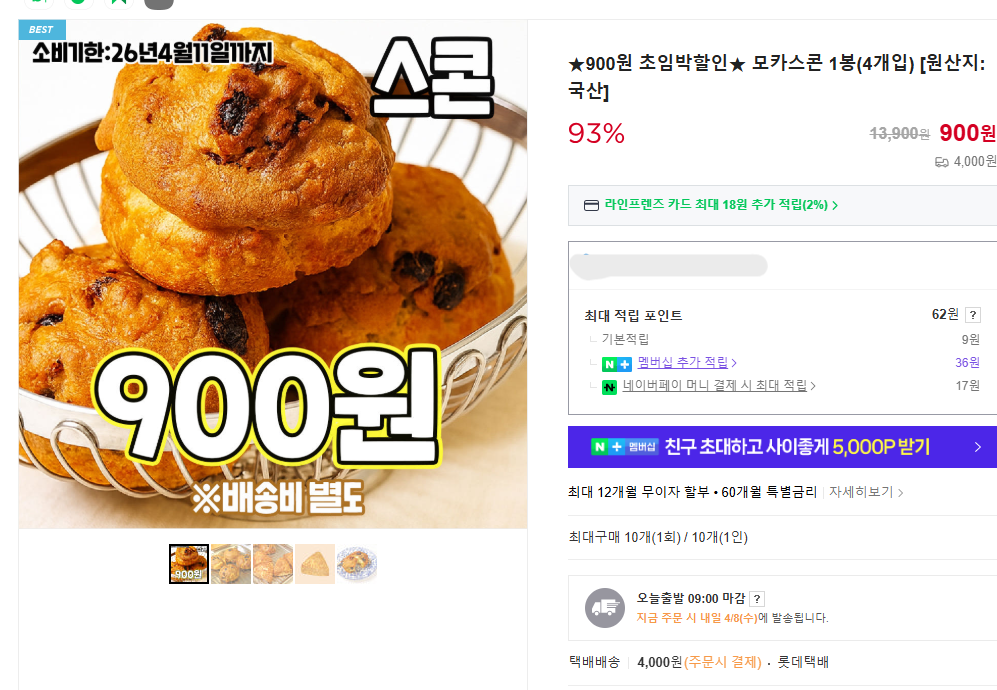The width and height of the screenshot is (997, 690).
Task: Open the 라인프렌즈 카드 추가 적립 chevron
Action: 835,205
